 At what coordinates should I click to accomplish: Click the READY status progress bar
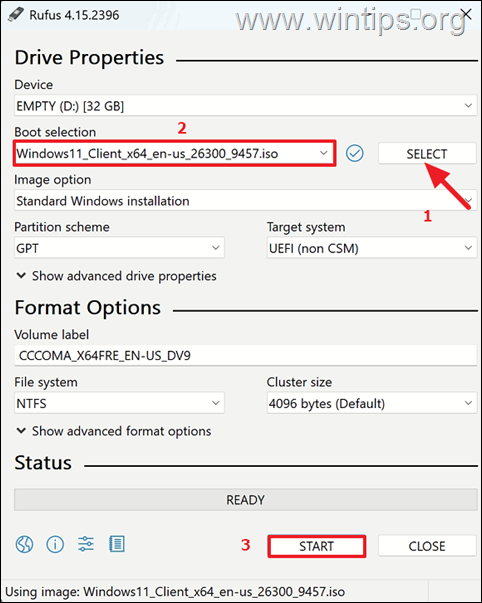tap(245, 500)
